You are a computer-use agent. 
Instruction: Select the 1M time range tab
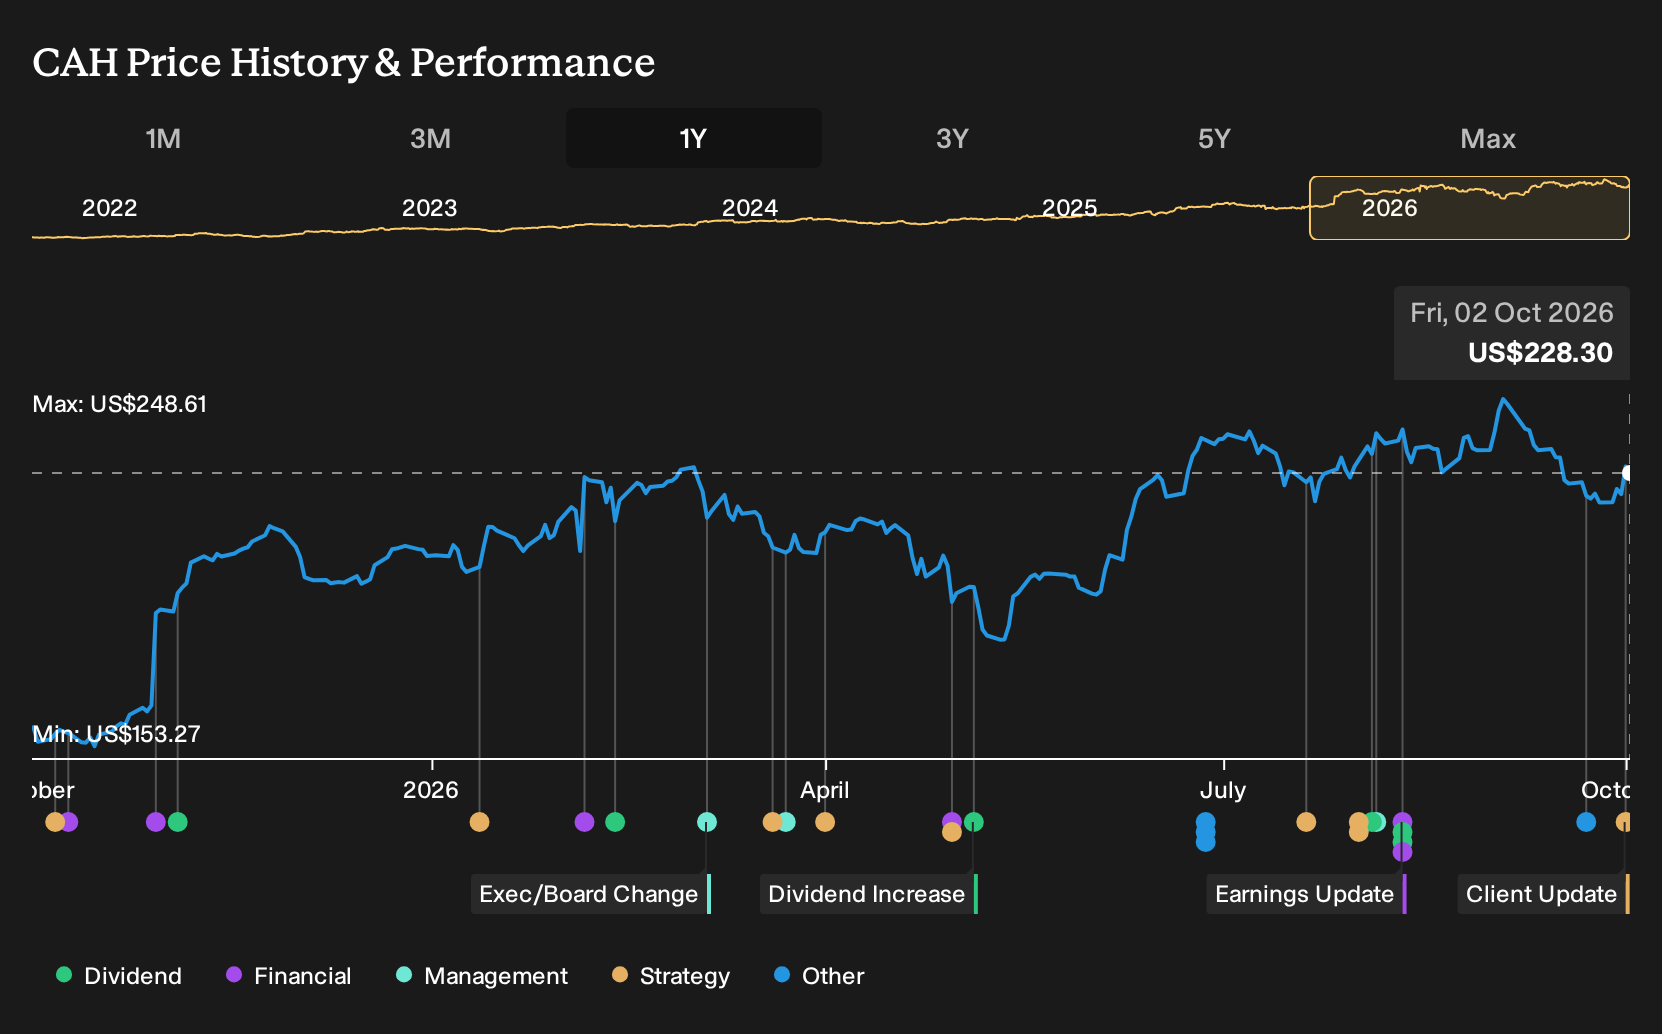(163, 138)
